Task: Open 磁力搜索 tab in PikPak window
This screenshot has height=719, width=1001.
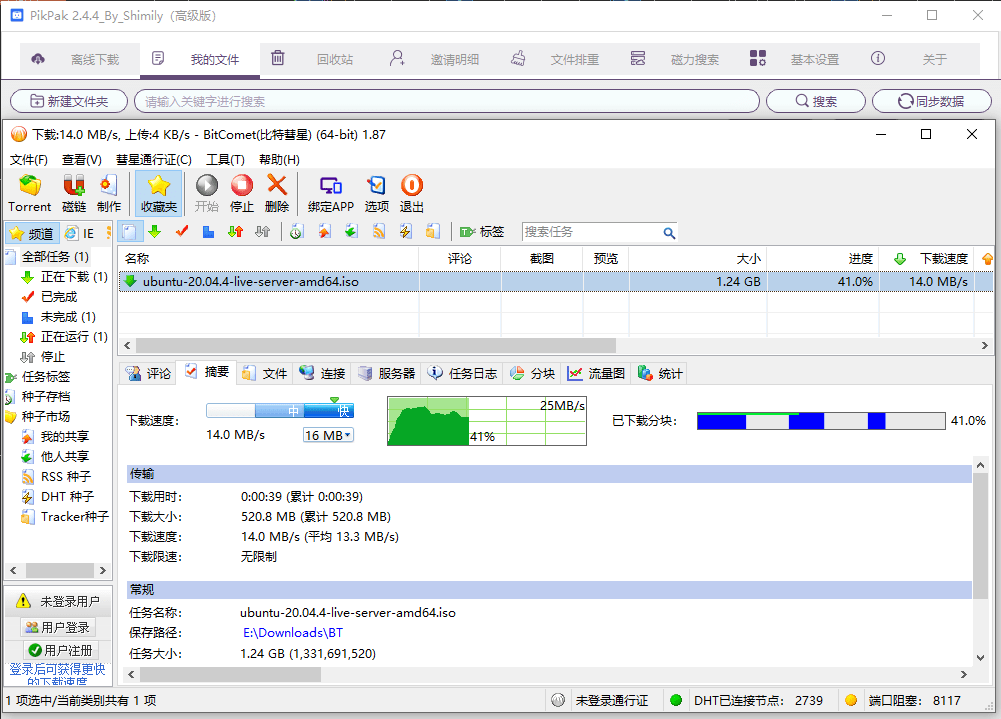Action: (x=681, y=60)
